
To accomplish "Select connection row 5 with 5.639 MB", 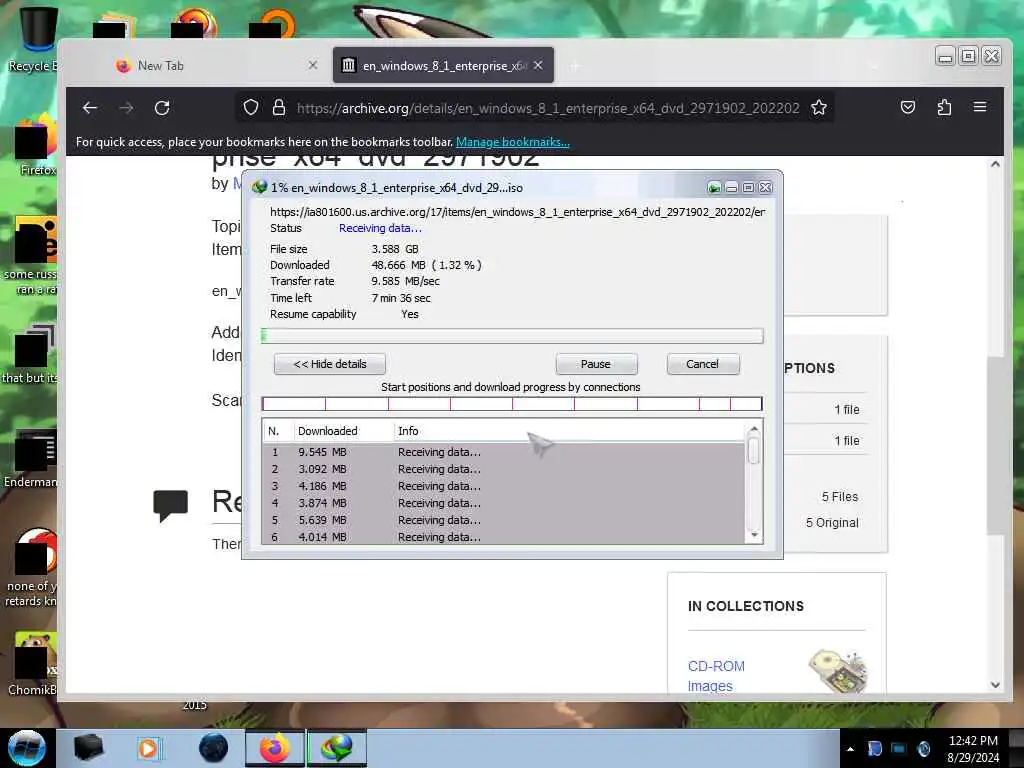I will 503,520.
